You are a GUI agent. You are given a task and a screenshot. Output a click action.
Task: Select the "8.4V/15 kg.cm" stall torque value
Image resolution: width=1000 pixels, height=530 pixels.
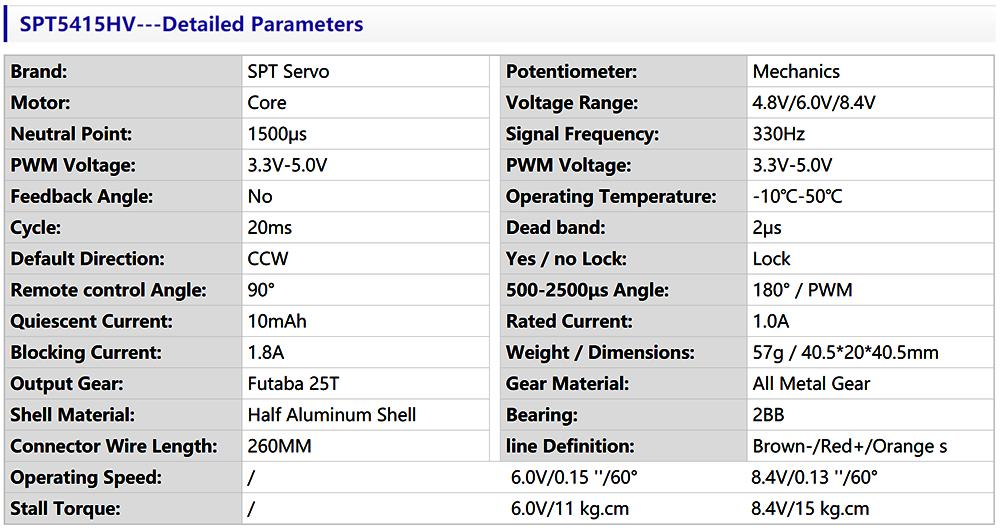pos(810,509)
